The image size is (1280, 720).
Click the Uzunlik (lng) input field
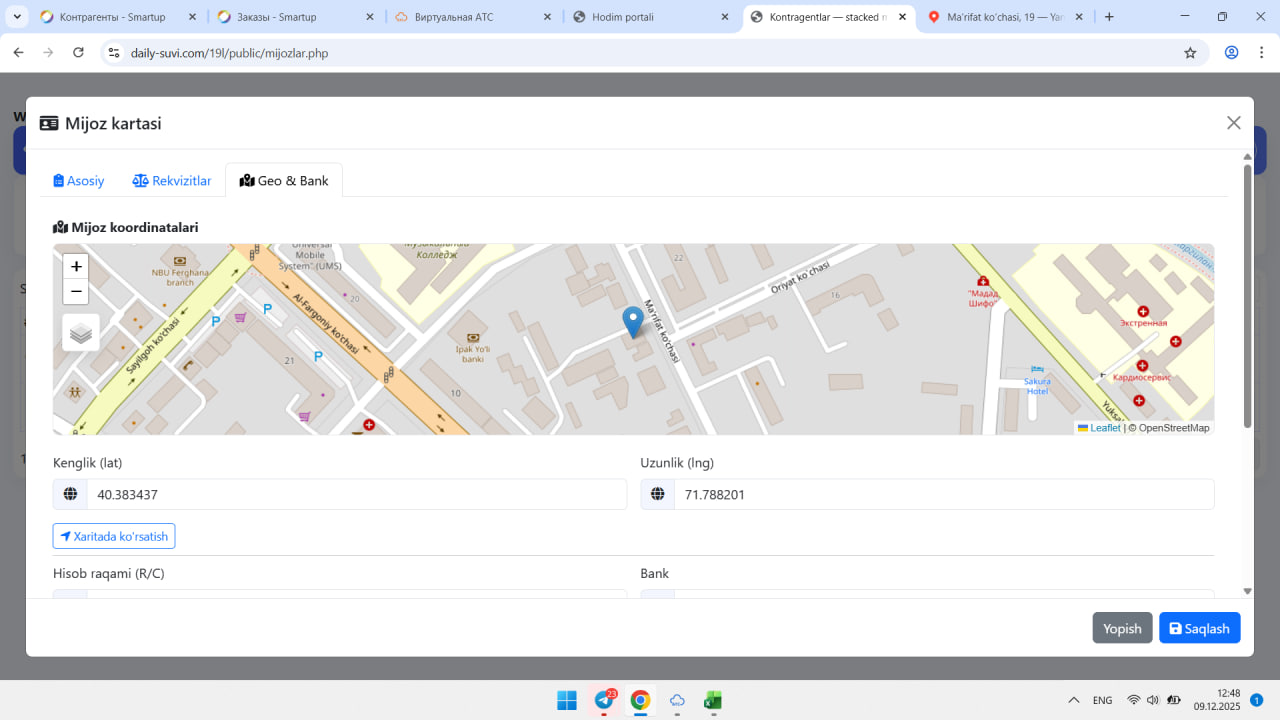point(943,495)
